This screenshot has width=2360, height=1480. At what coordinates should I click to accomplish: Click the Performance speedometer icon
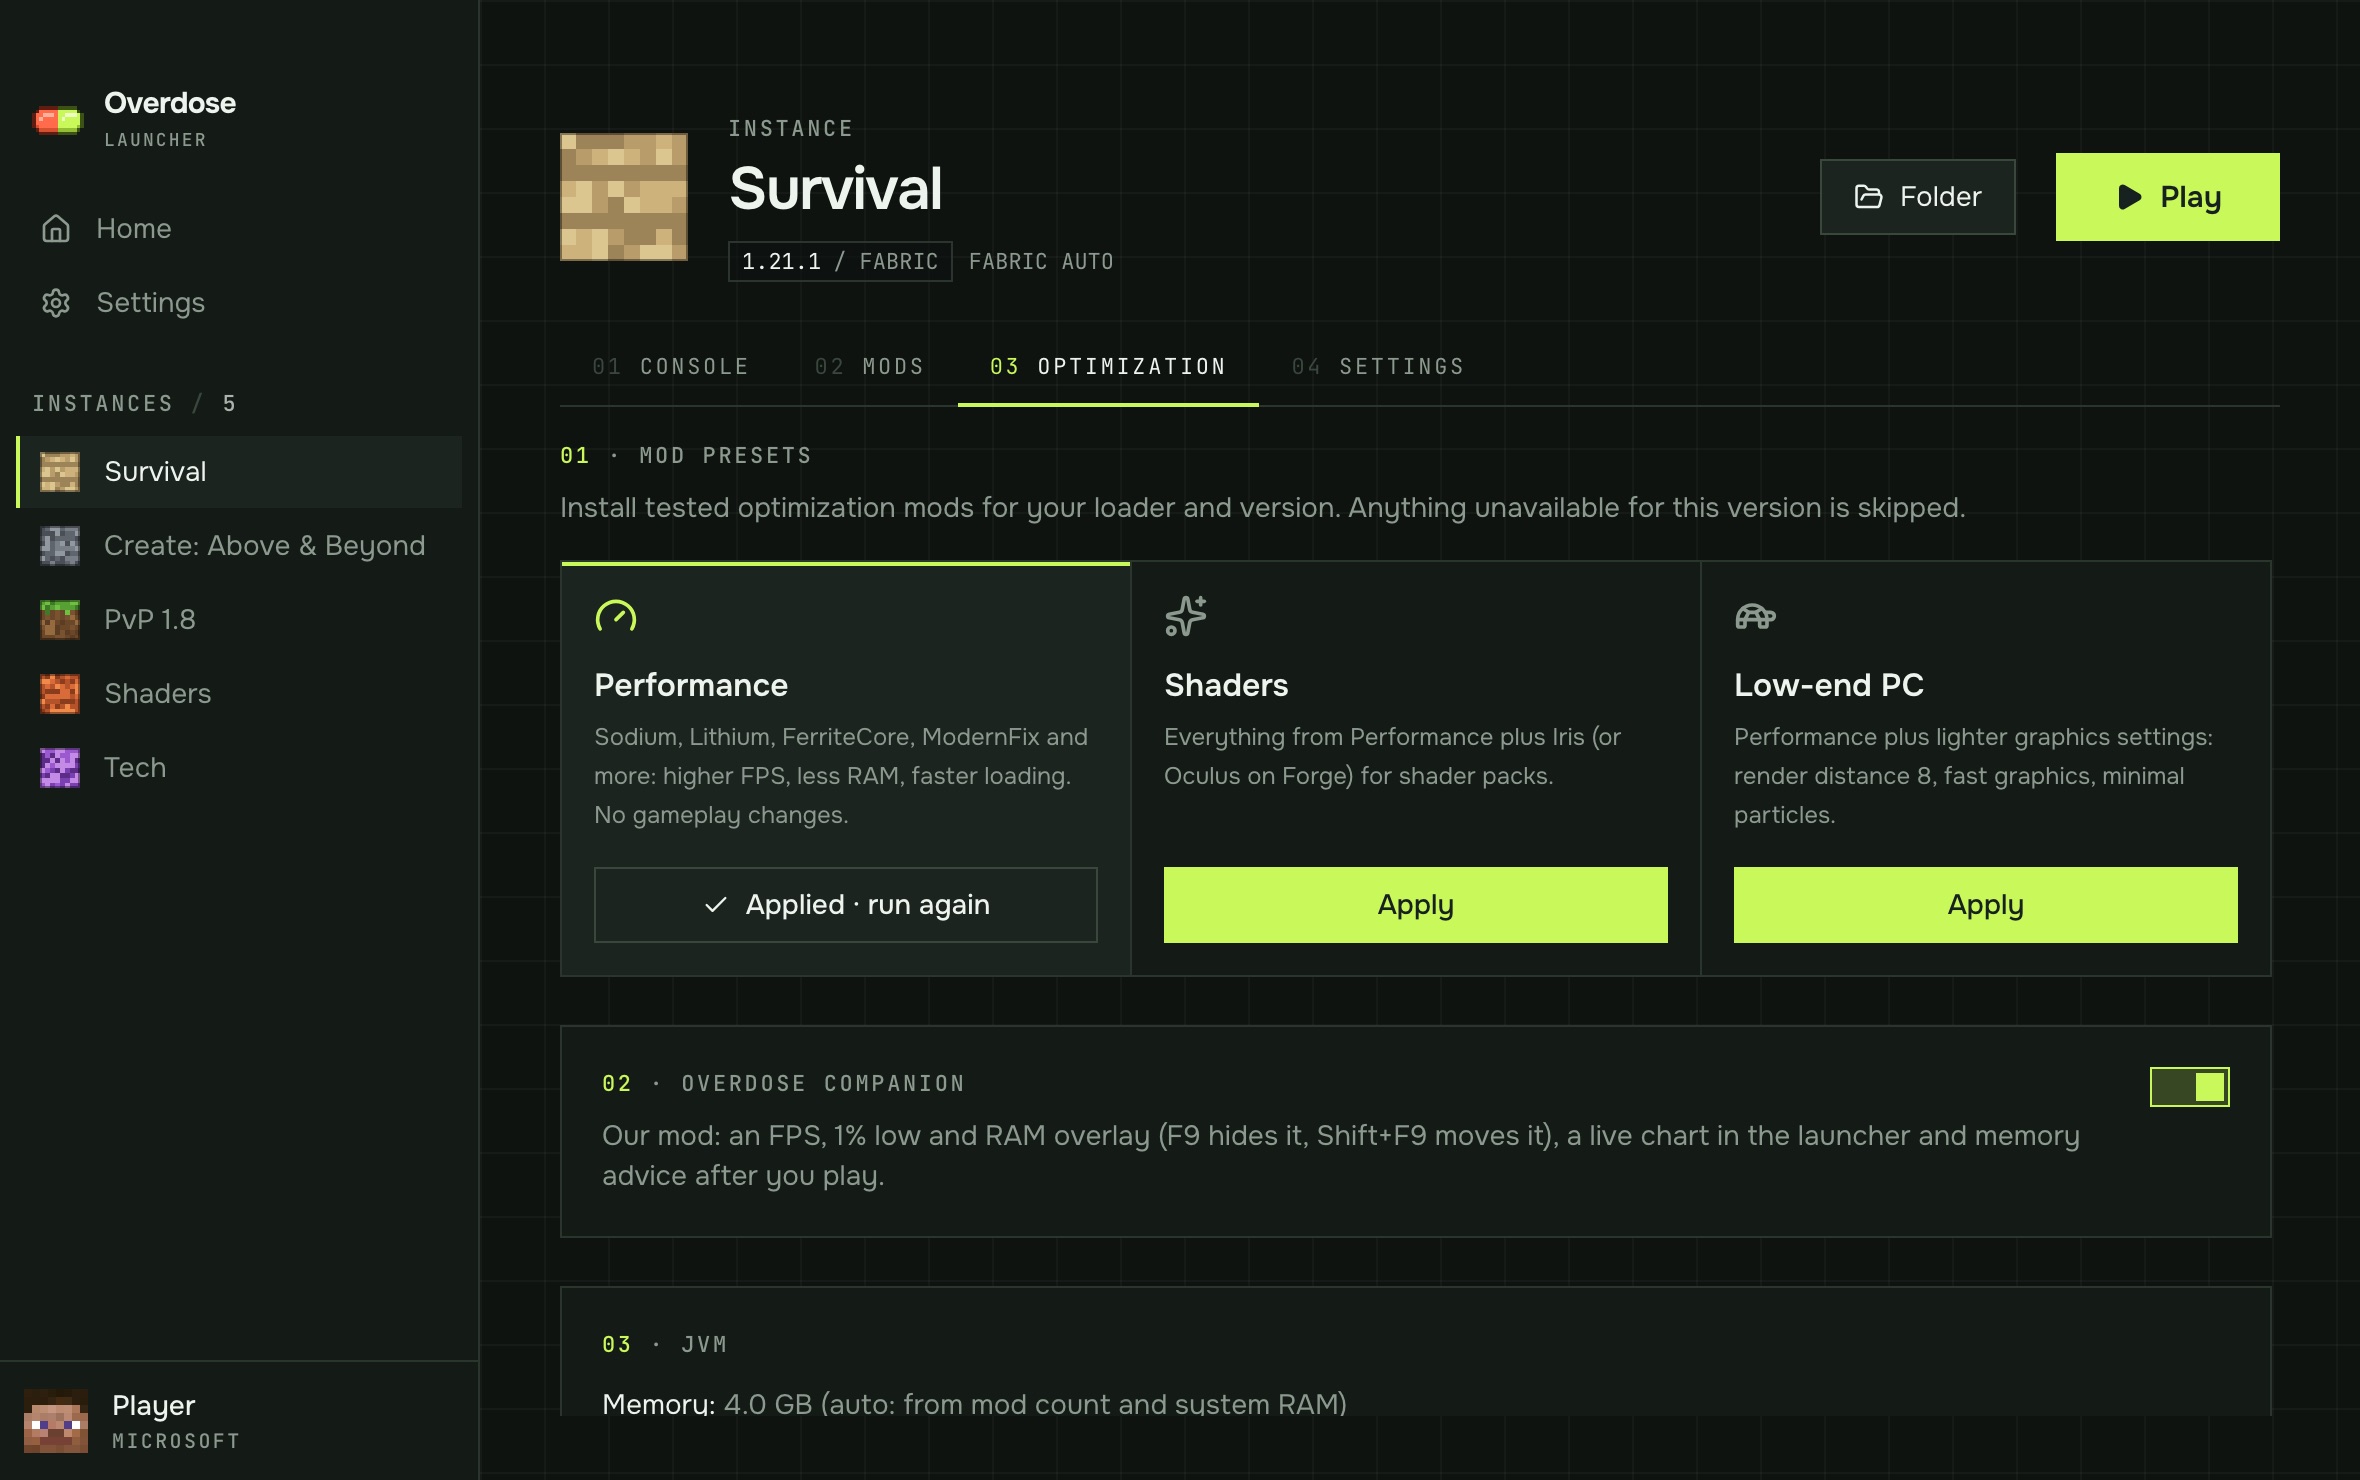616,616
